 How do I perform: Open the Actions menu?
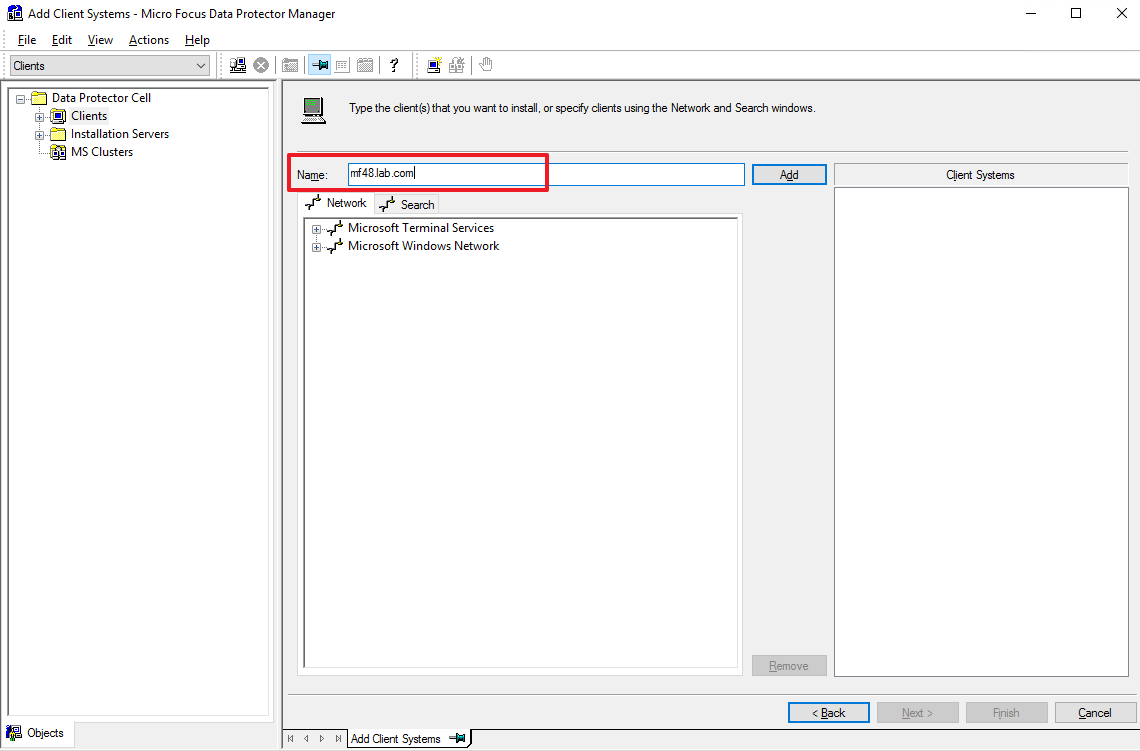pos(149,40)
